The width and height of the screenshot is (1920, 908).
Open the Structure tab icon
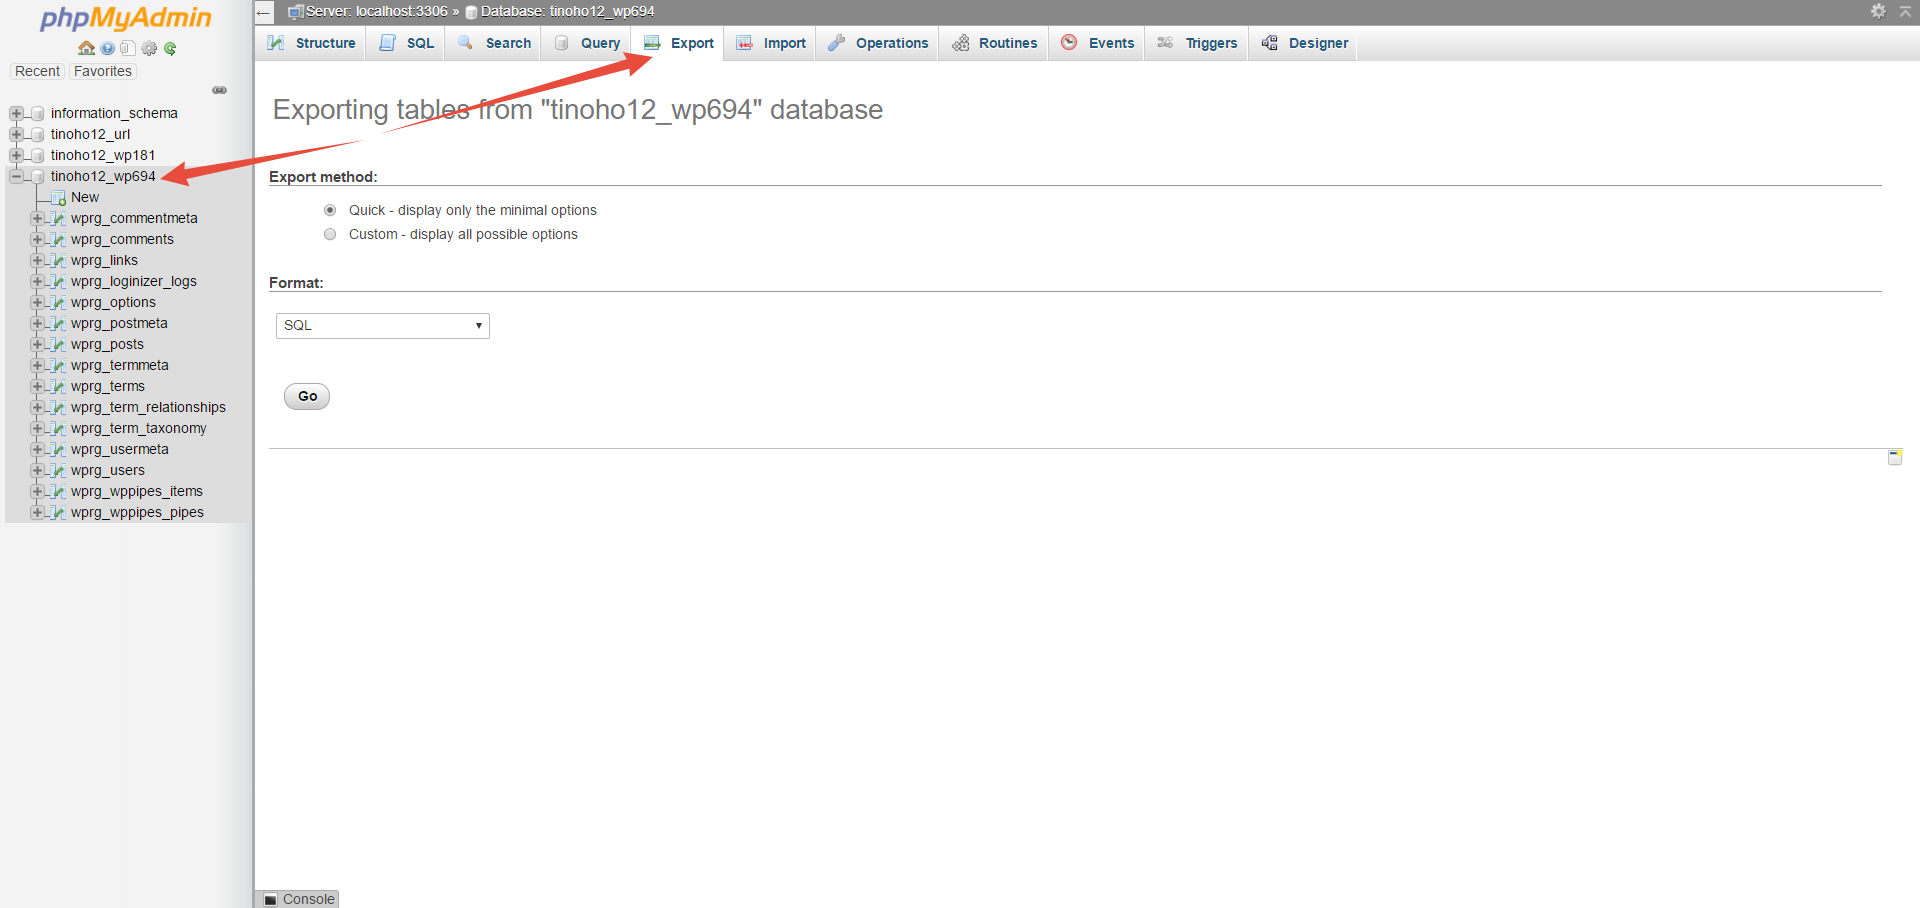coord(274,43)
